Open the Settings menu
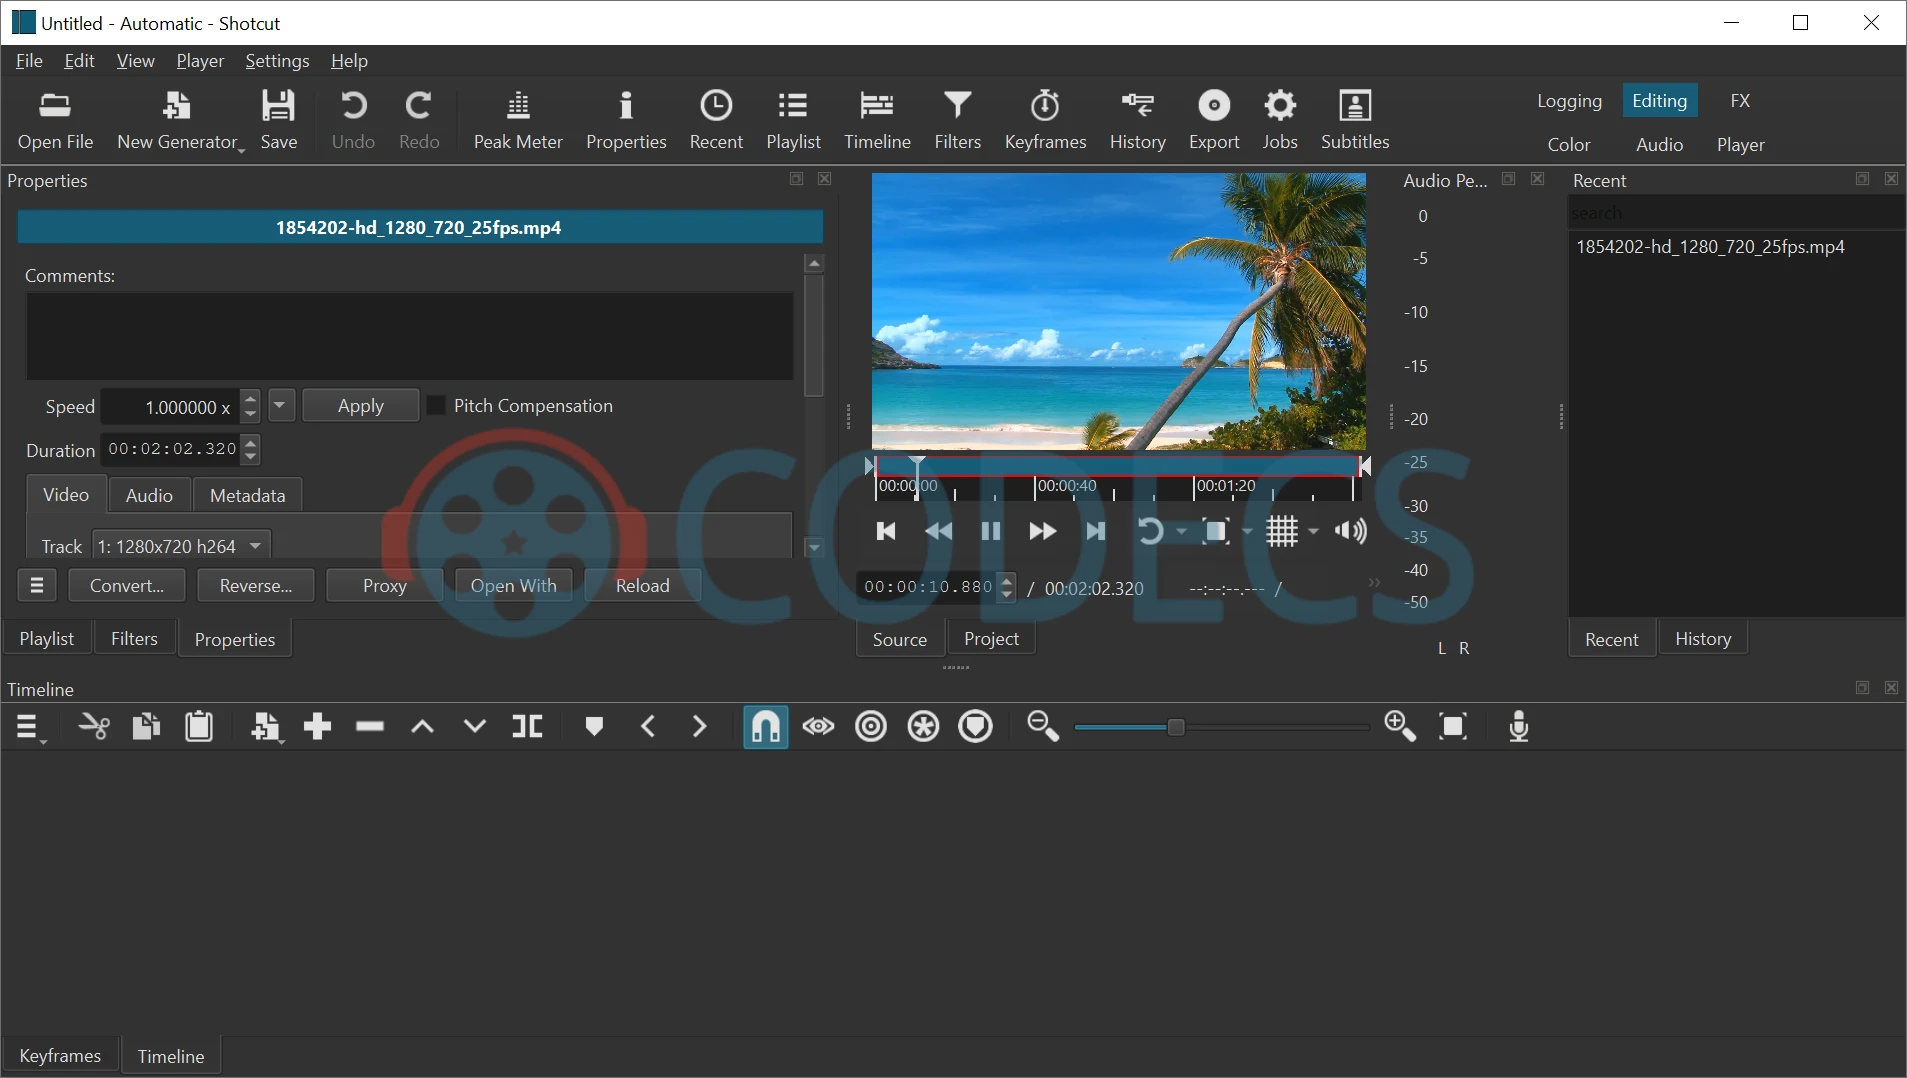Image resolution: width=1907 pixels, height=1078 pixels. pos(278,61)
